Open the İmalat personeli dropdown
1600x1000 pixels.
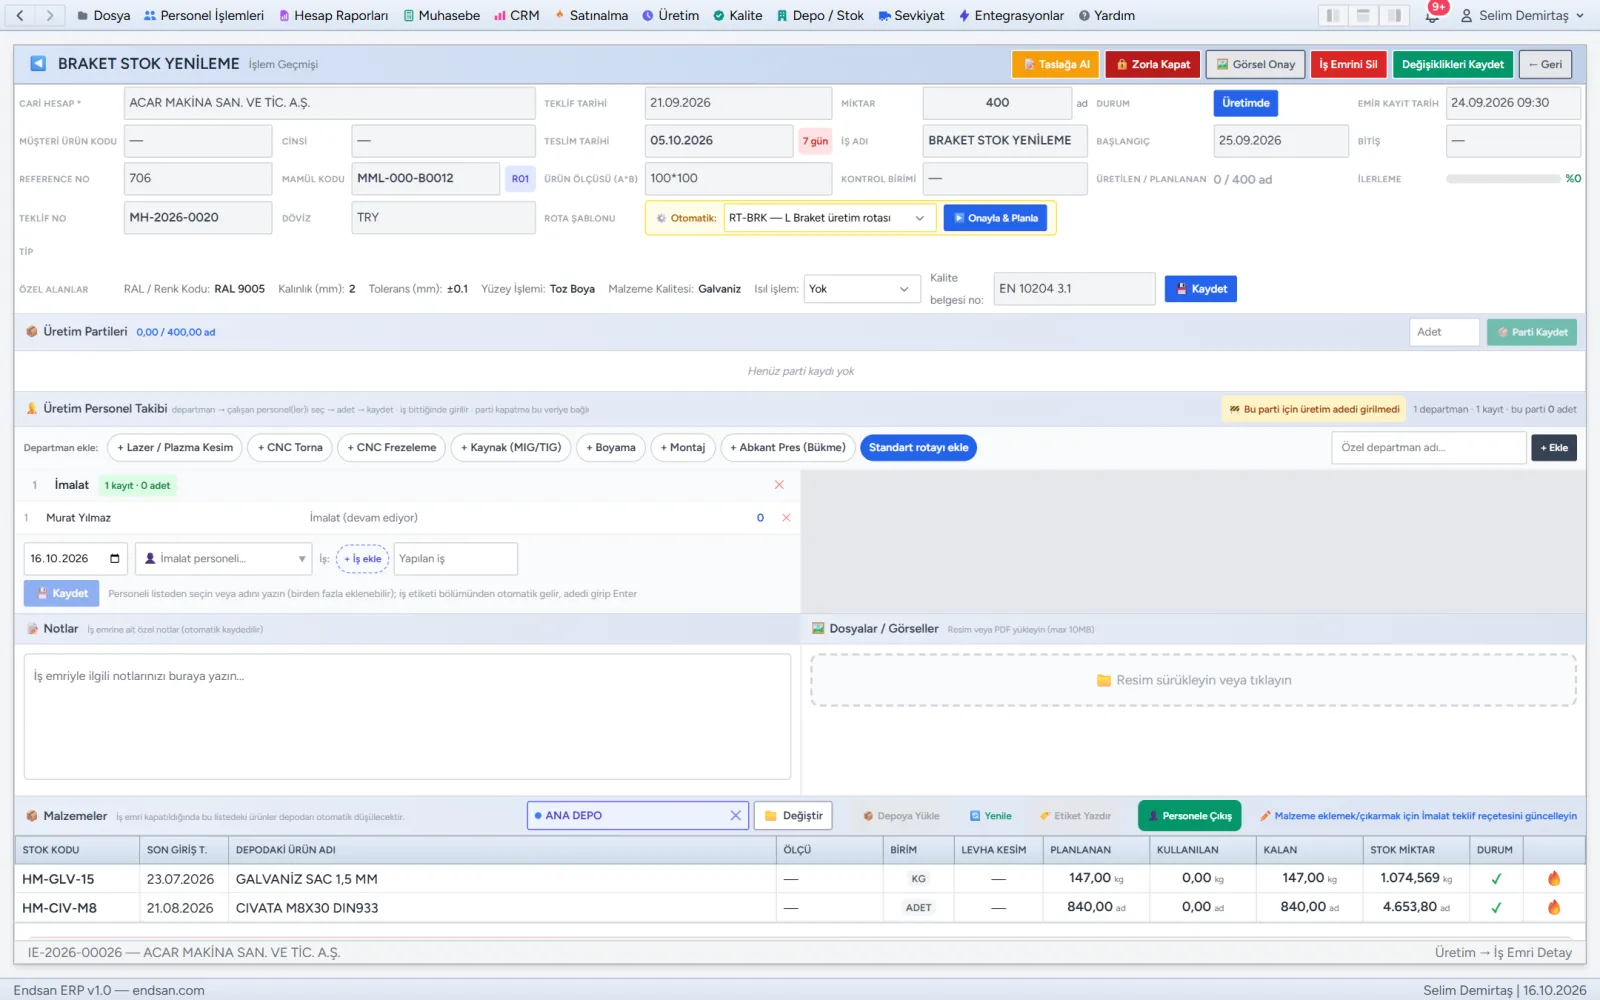[x=225, y=559]
